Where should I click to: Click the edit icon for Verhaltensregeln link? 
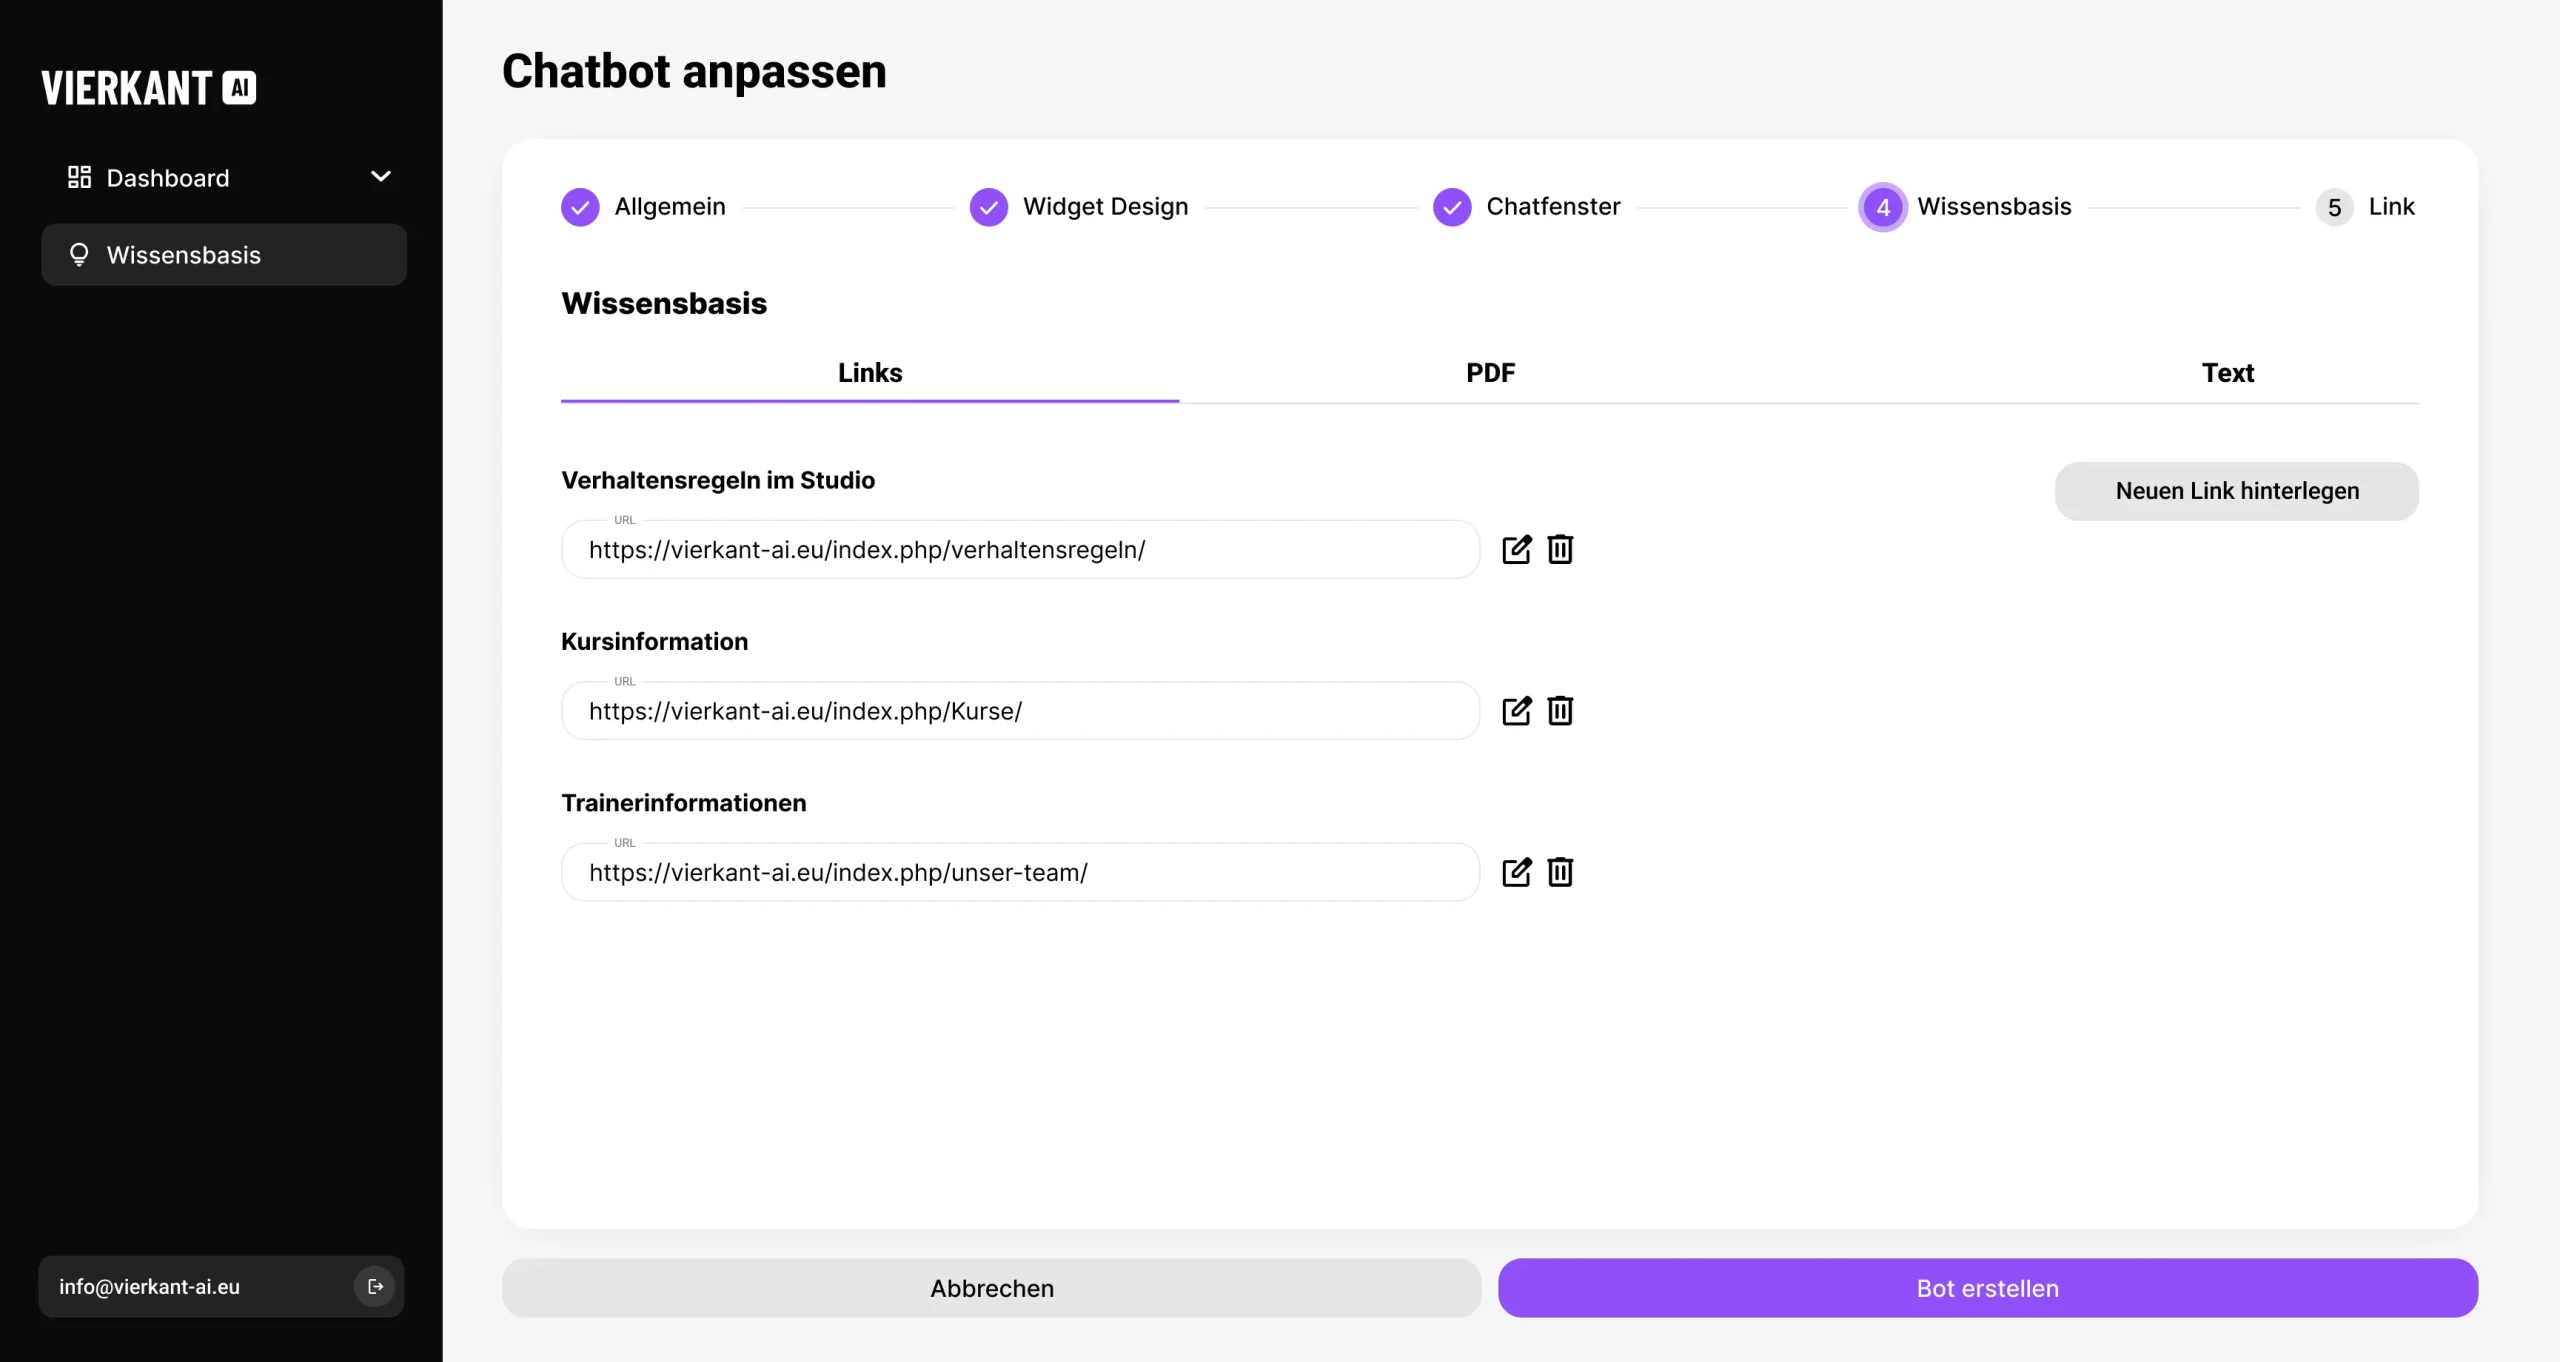click(x=1516, y=549)
